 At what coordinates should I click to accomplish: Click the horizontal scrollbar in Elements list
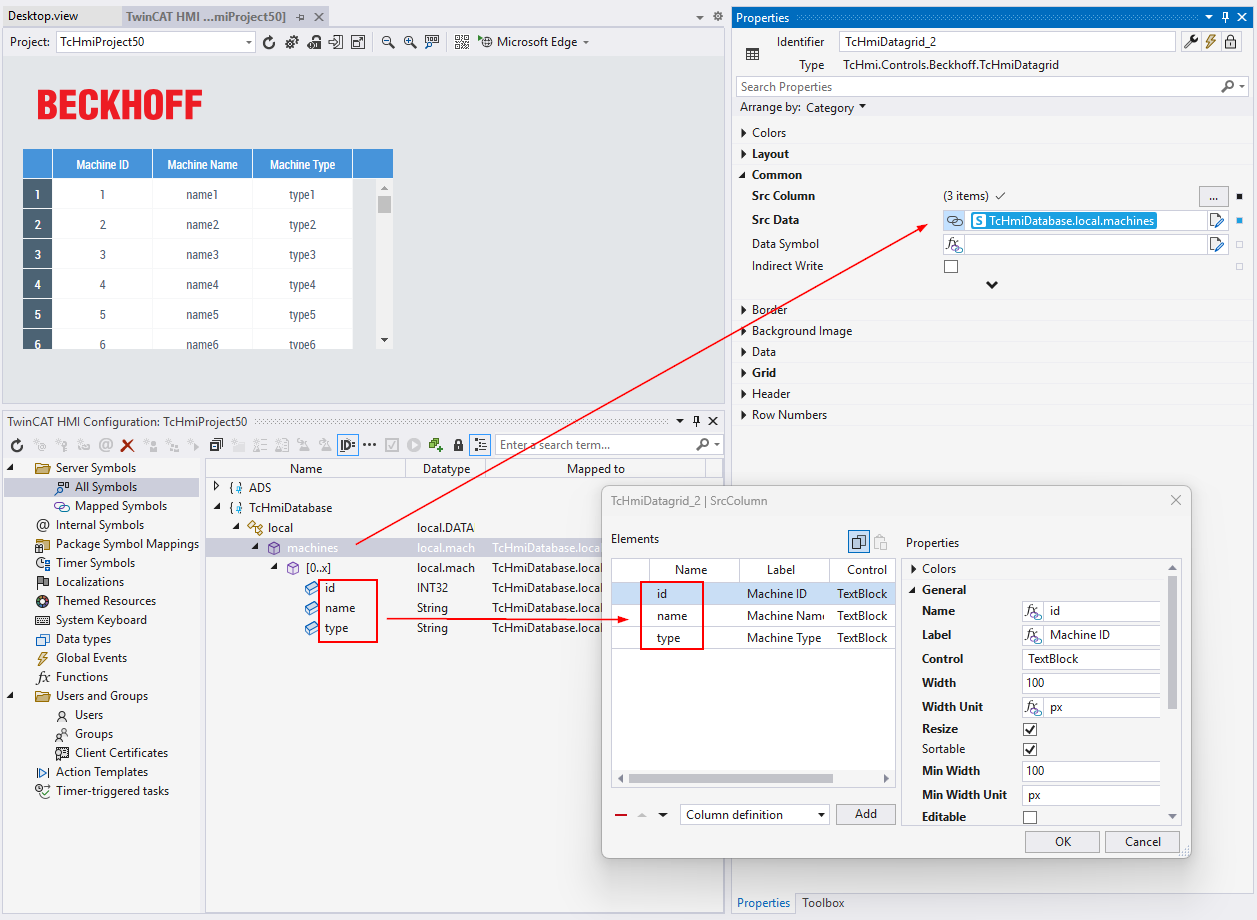click(x=730, y=778)
